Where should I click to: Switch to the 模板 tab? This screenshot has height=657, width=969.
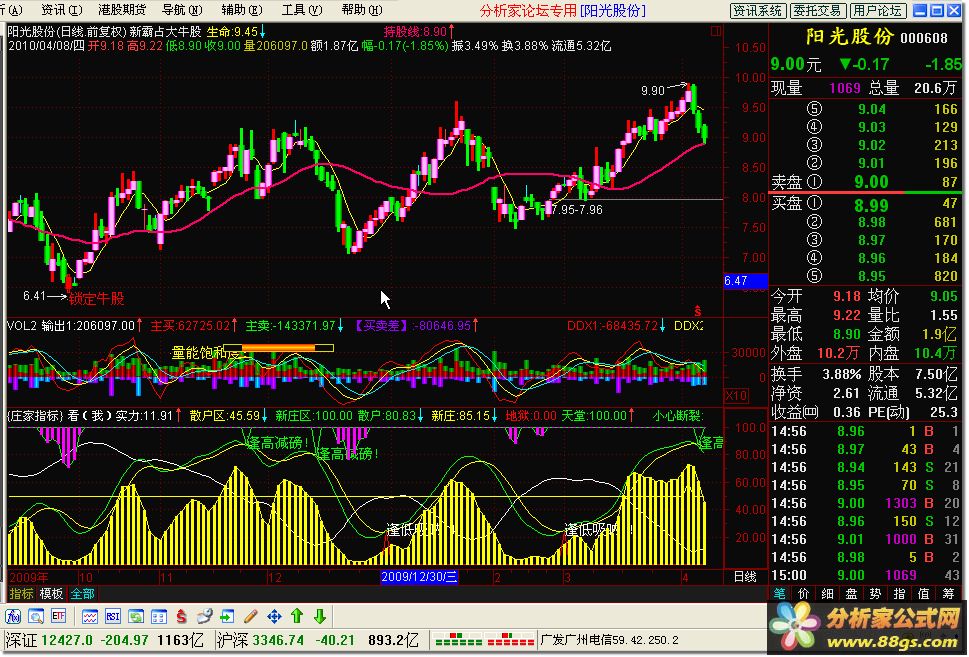click(x=51, y=593)
